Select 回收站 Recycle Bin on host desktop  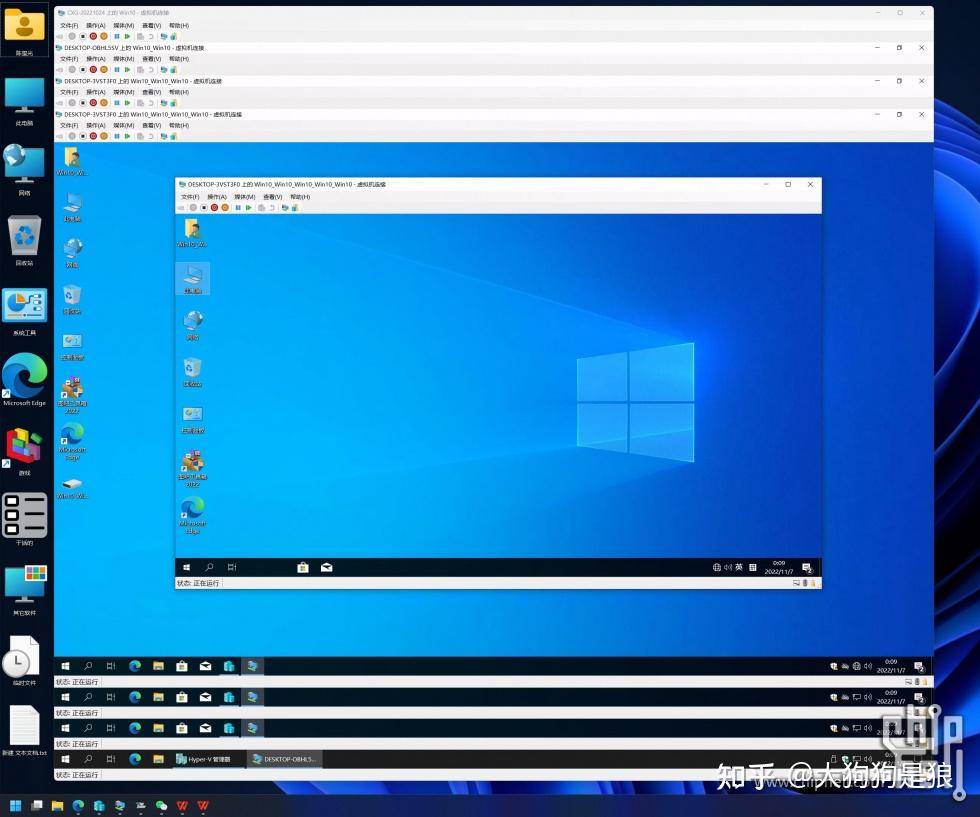pos(24,241)
